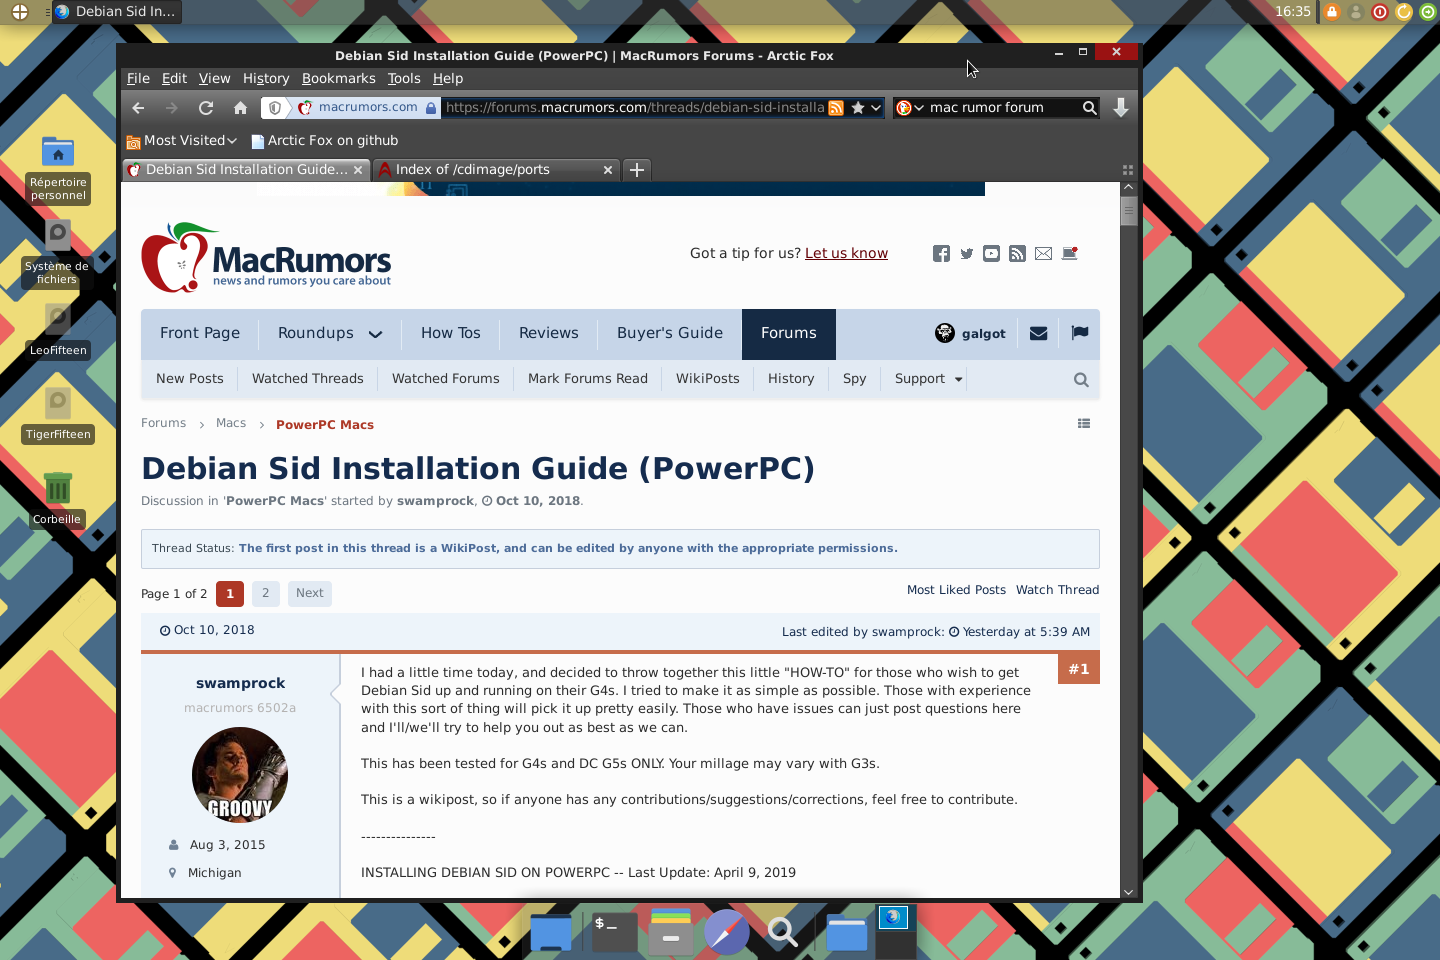Click the page scrollbar down arrow
This screenshot has height=960, width=1440.
click(1128, 892)
